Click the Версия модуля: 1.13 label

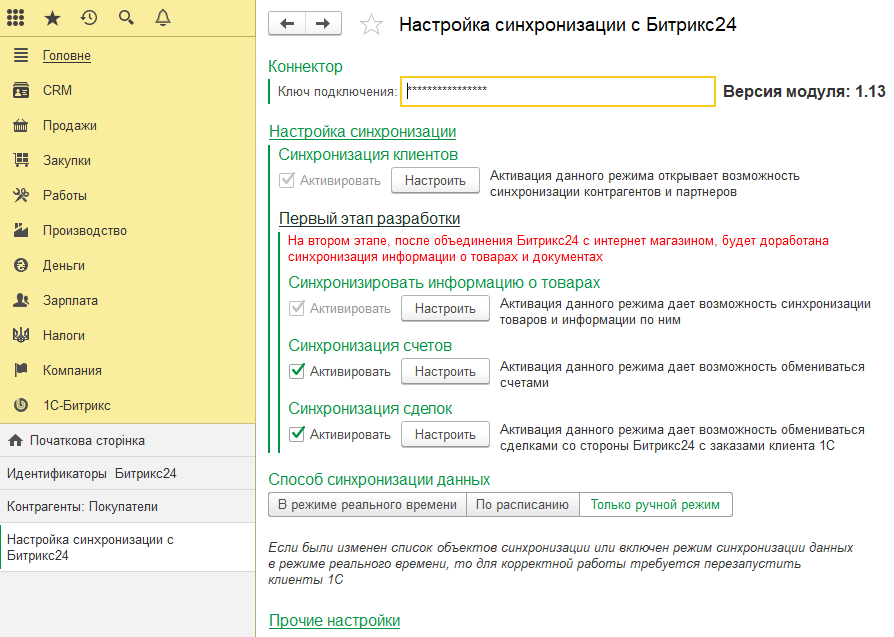click(804, 91)
